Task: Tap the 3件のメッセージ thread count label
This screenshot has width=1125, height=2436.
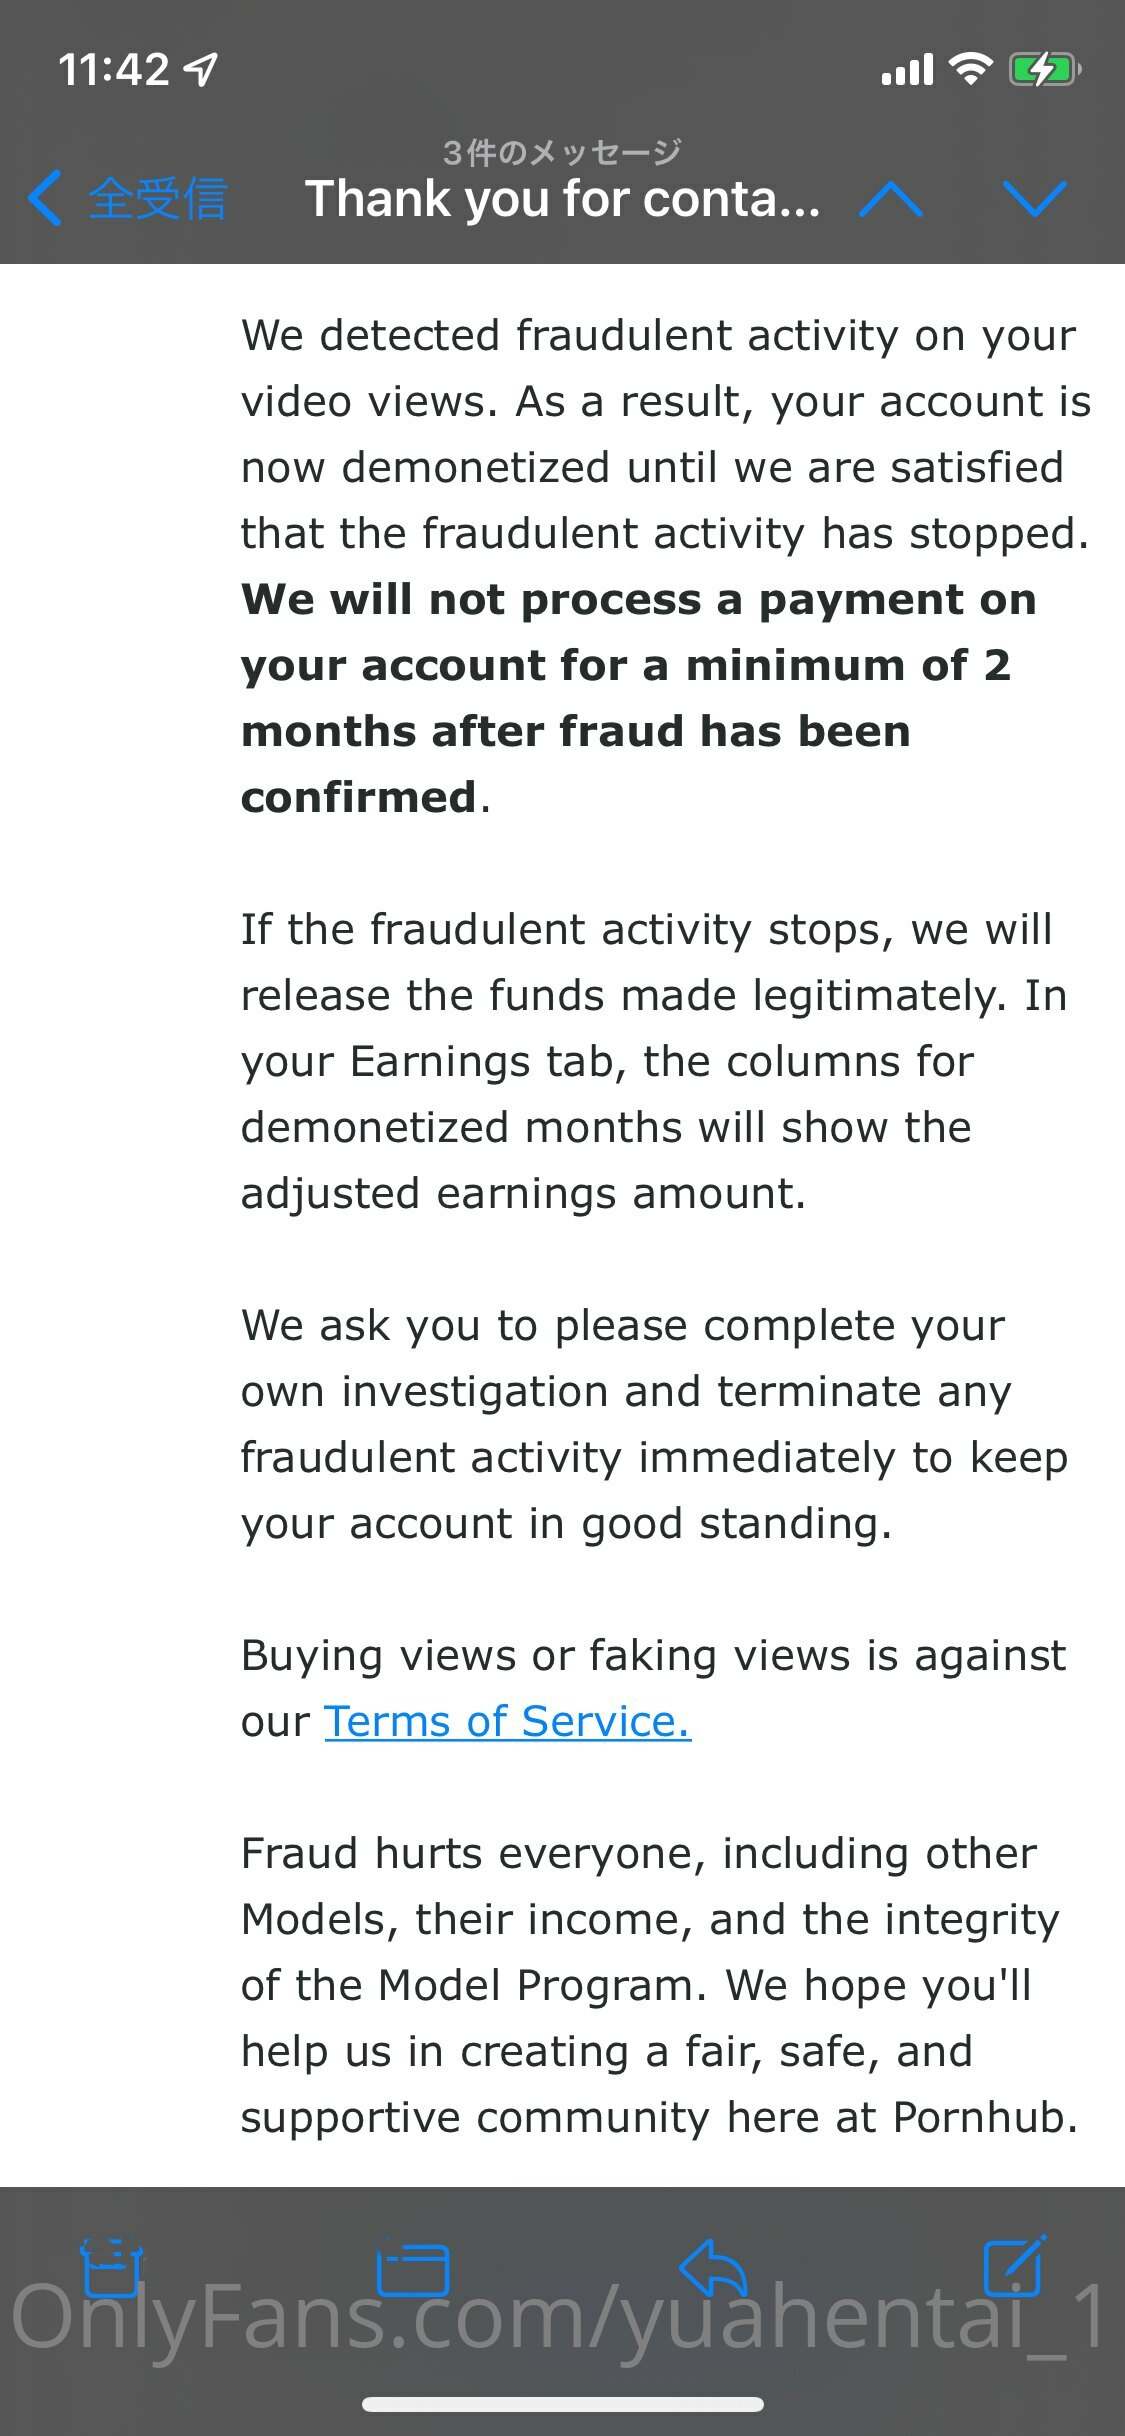Action: (x=562, y=152)
